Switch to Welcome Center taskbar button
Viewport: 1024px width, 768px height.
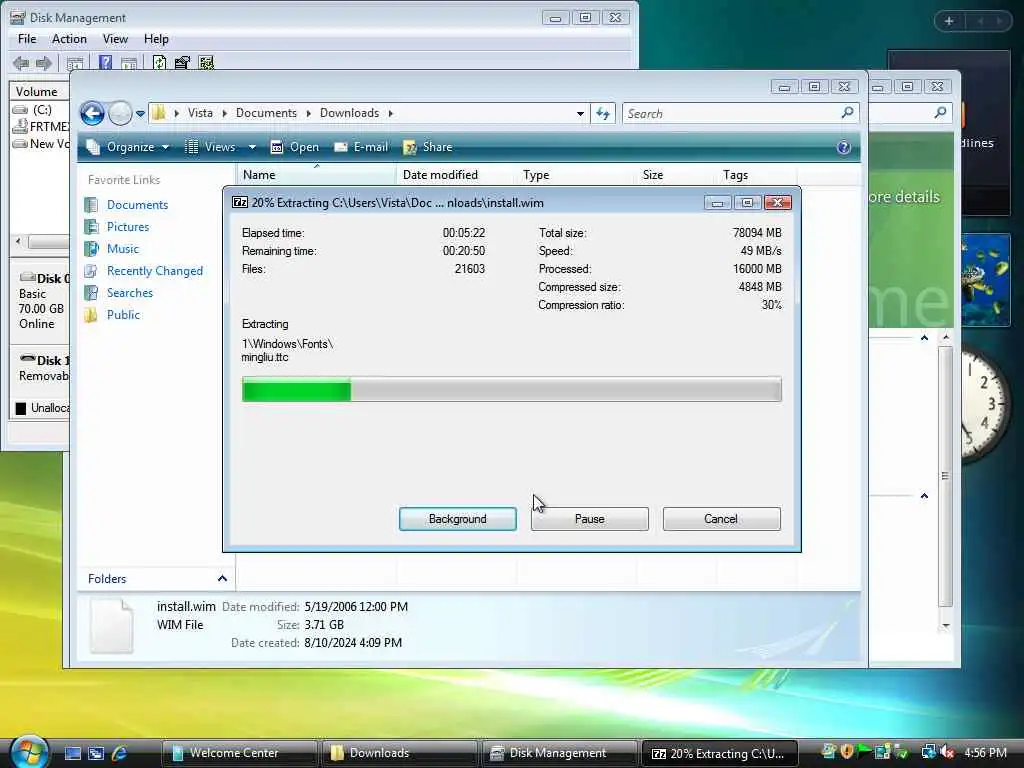point(238,753)
